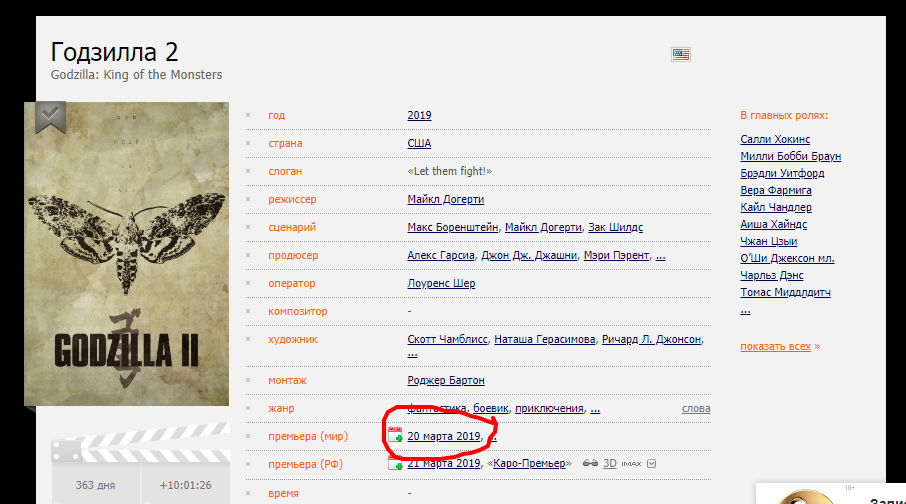
Task: Click the calendar icon beside Russian premiere date
Action: (395, 463)
